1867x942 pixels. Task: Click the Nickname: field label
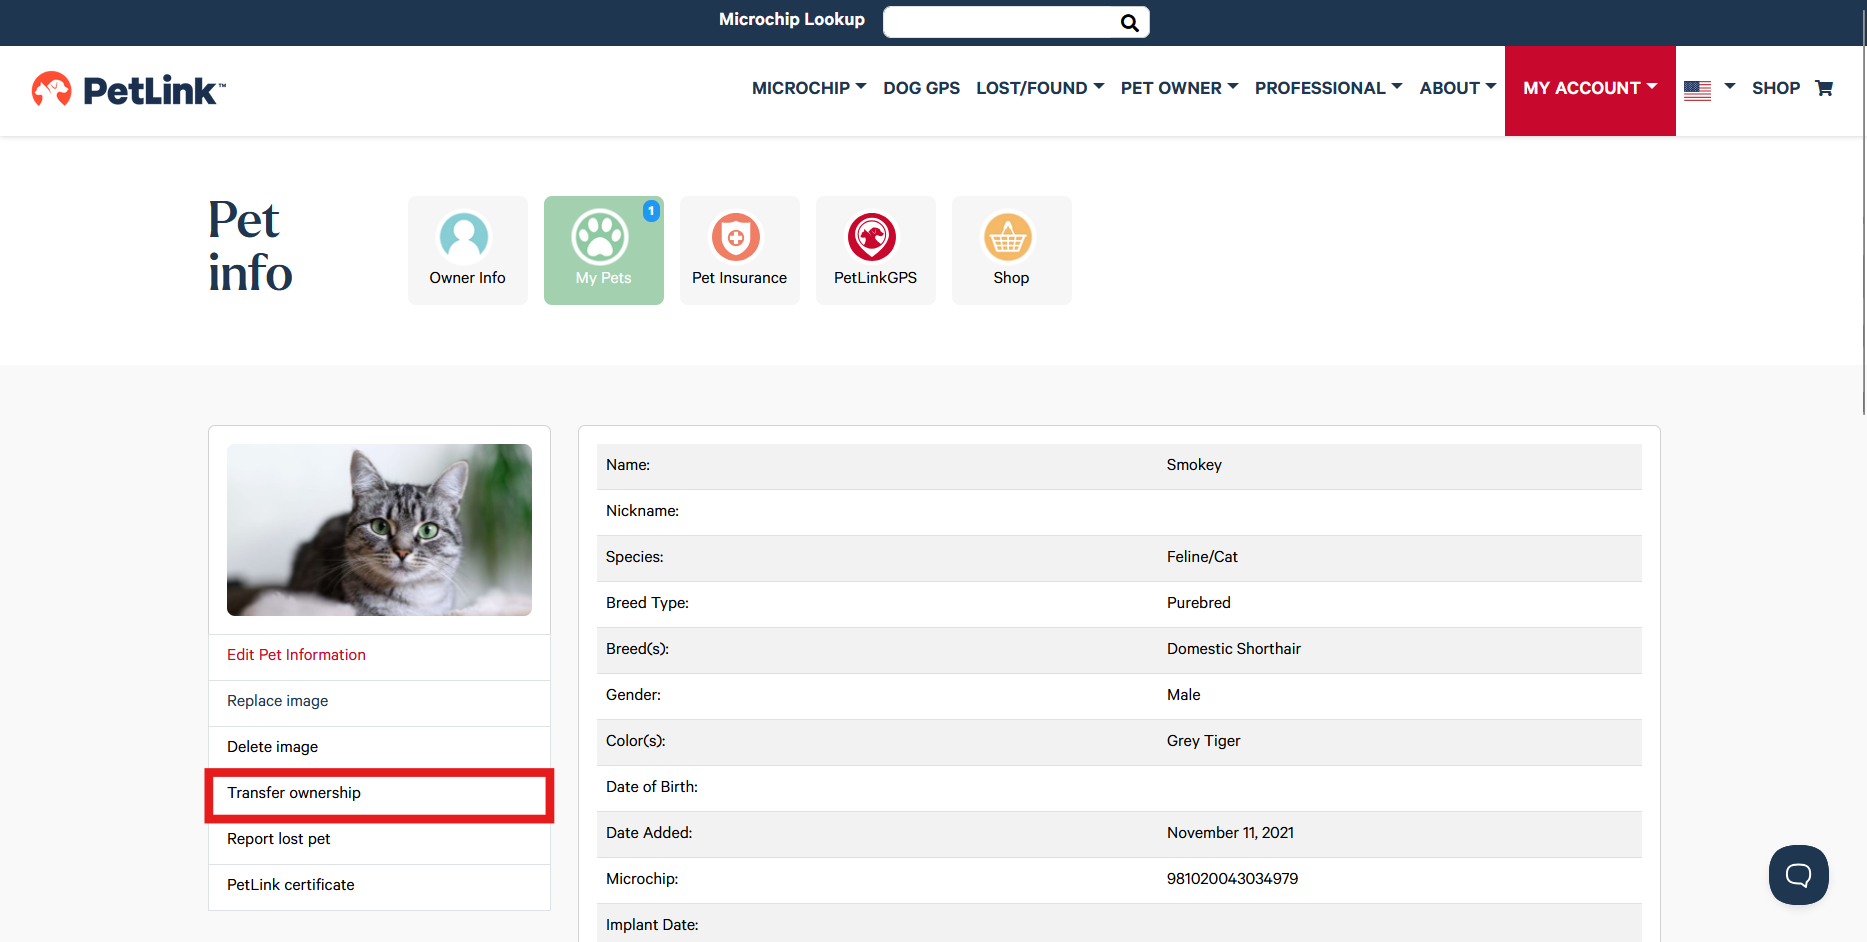pos(642,511)
